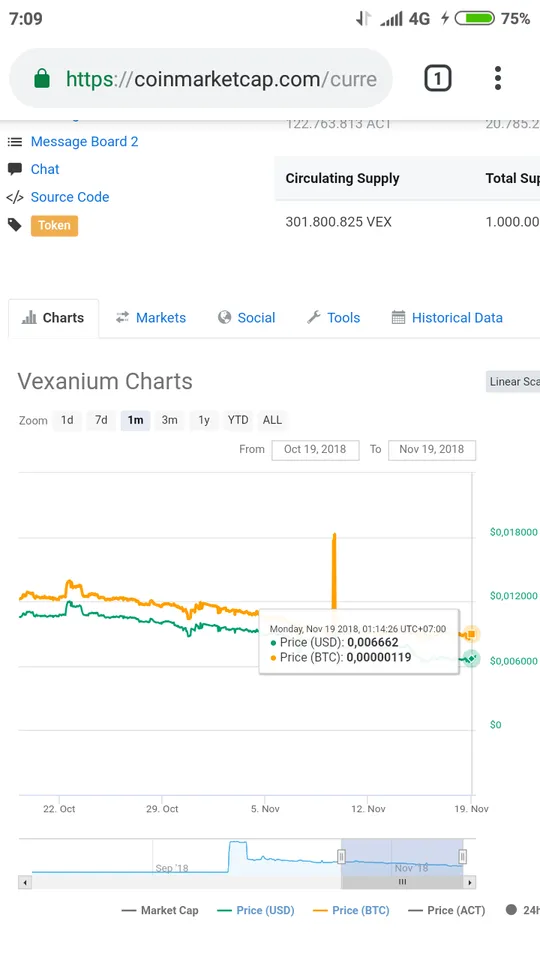Image resolution: width=540 pixels, height=960 pixels.
Task: Click the Message Board list icon
Action: coord(15,141)
